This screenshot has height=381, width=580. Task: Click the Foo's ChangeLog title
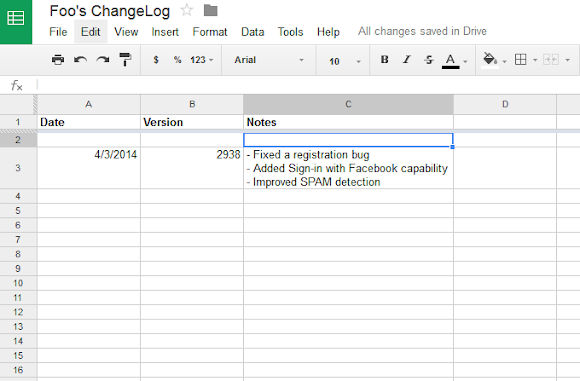pos(109,11)
